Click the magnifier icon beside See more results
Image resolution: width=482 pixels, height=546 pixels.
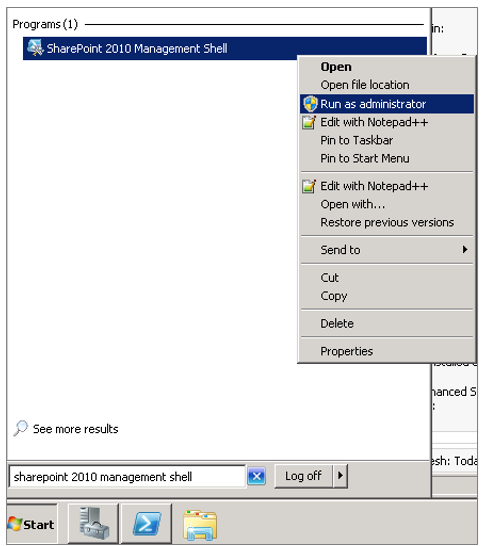tap(21, 428)
